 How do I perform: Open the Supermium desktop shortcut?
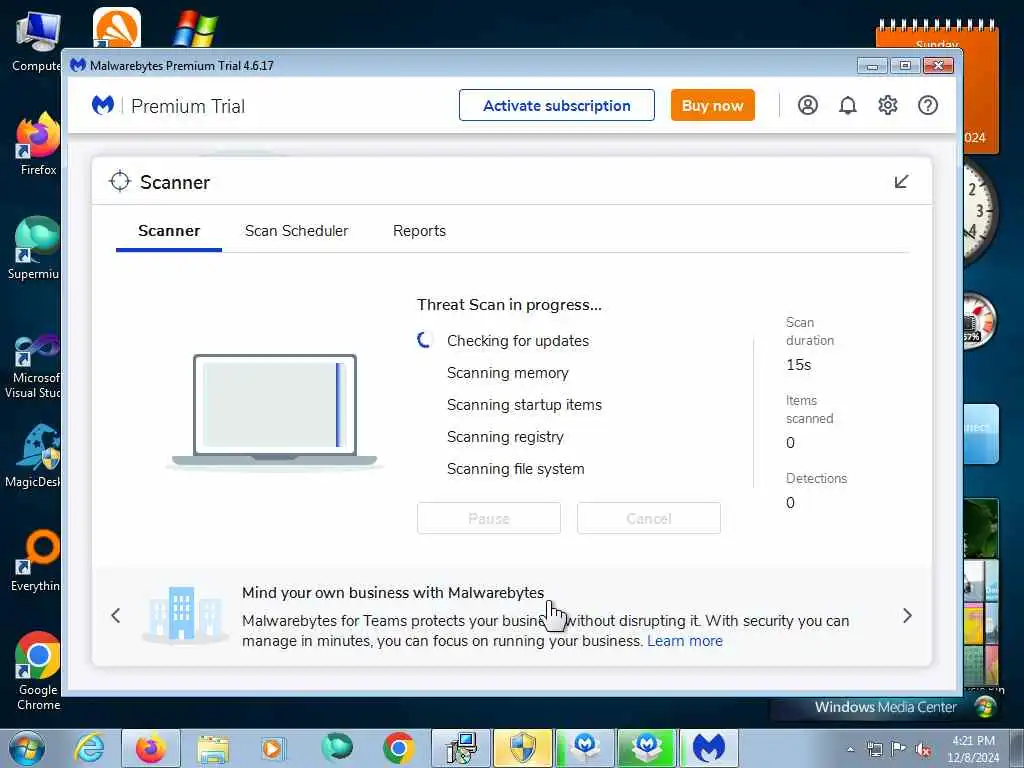pos(34,248)
